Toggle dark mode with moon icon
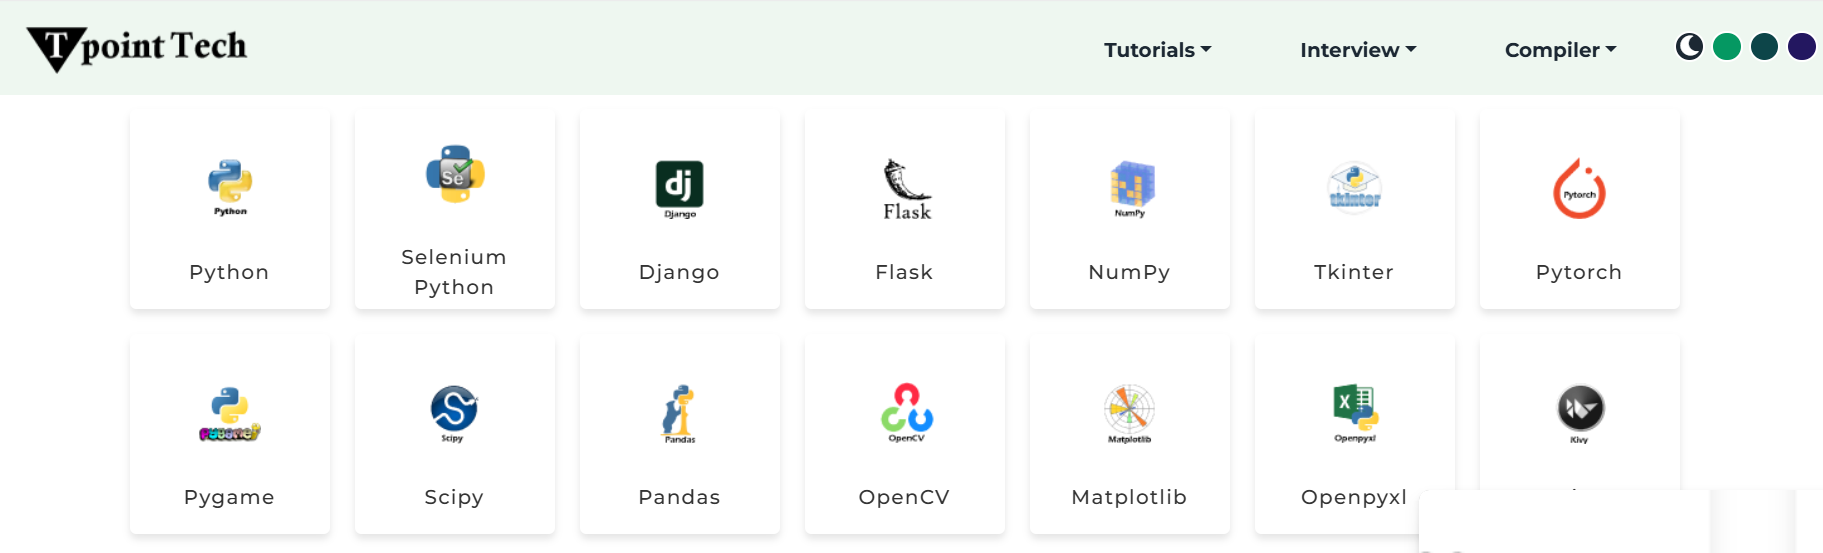1823x553 pixels. (1689, 47)
